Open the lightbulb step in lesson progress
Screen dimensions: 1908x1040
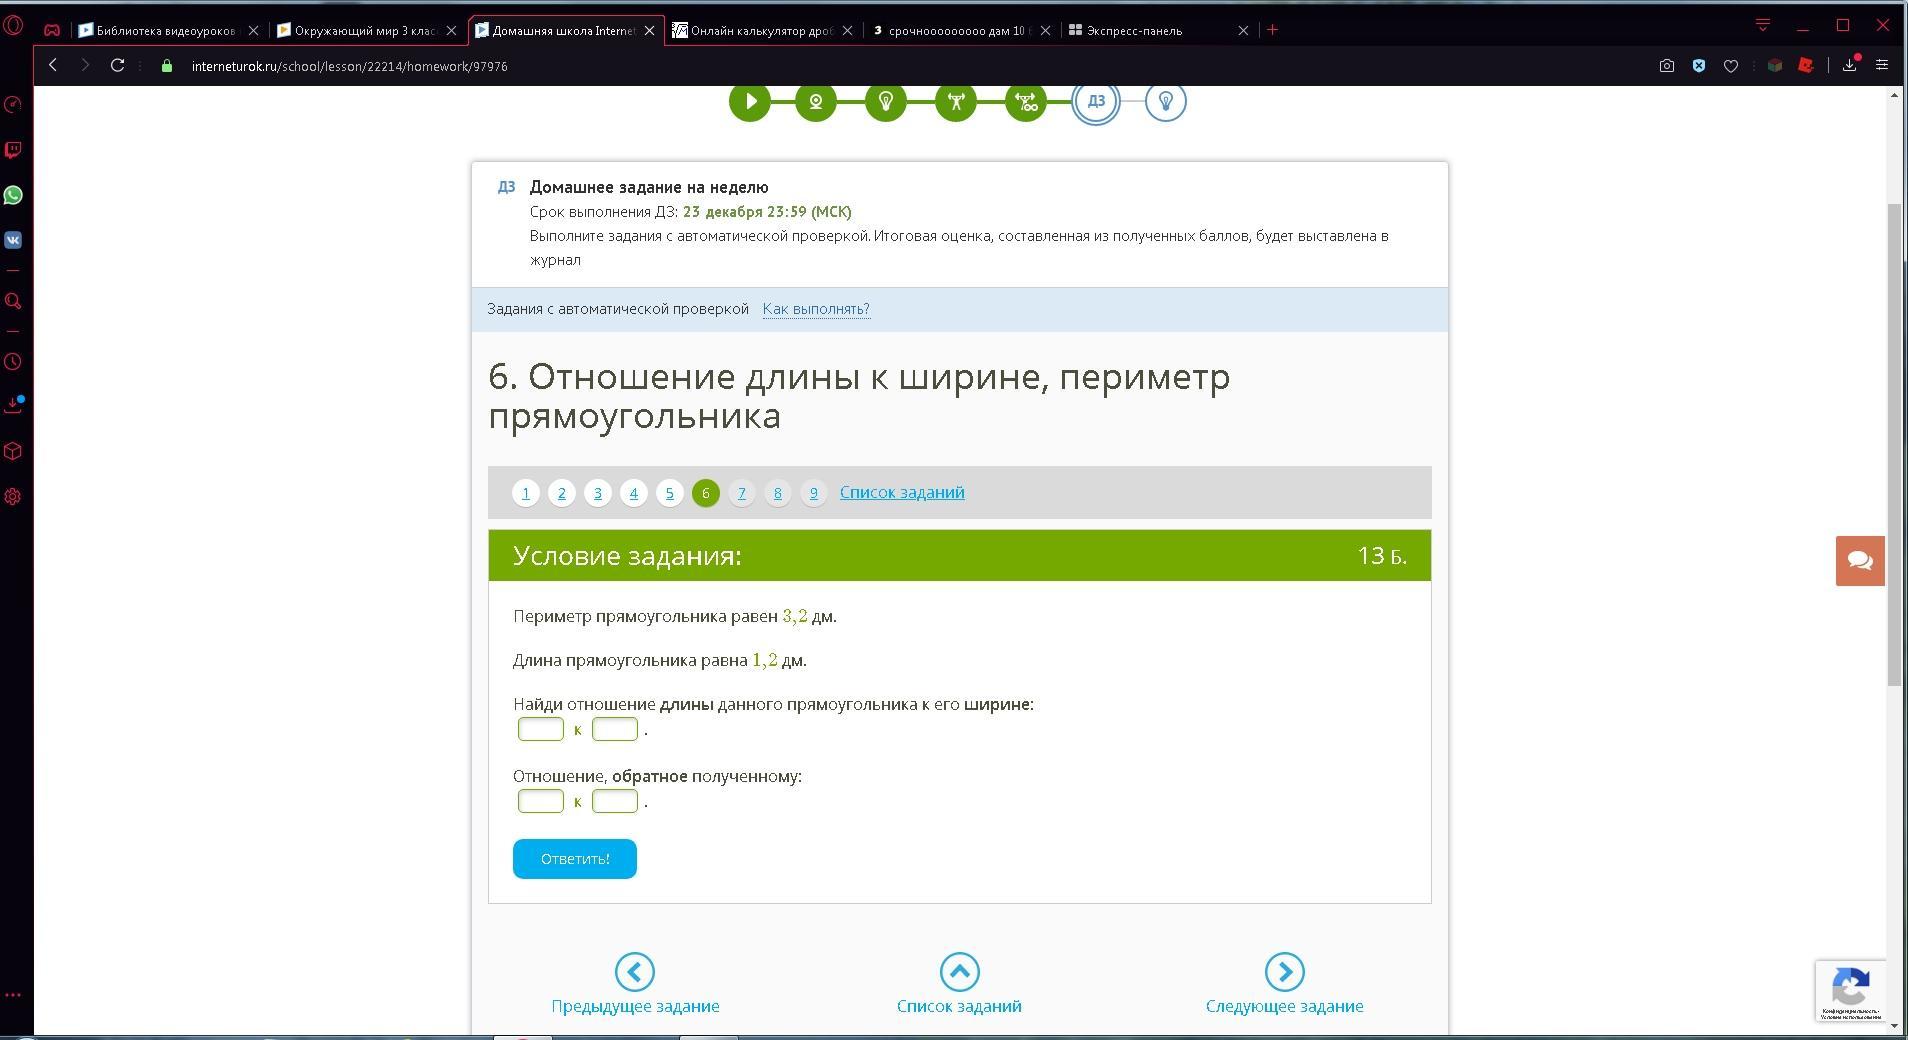pos(885,101)
